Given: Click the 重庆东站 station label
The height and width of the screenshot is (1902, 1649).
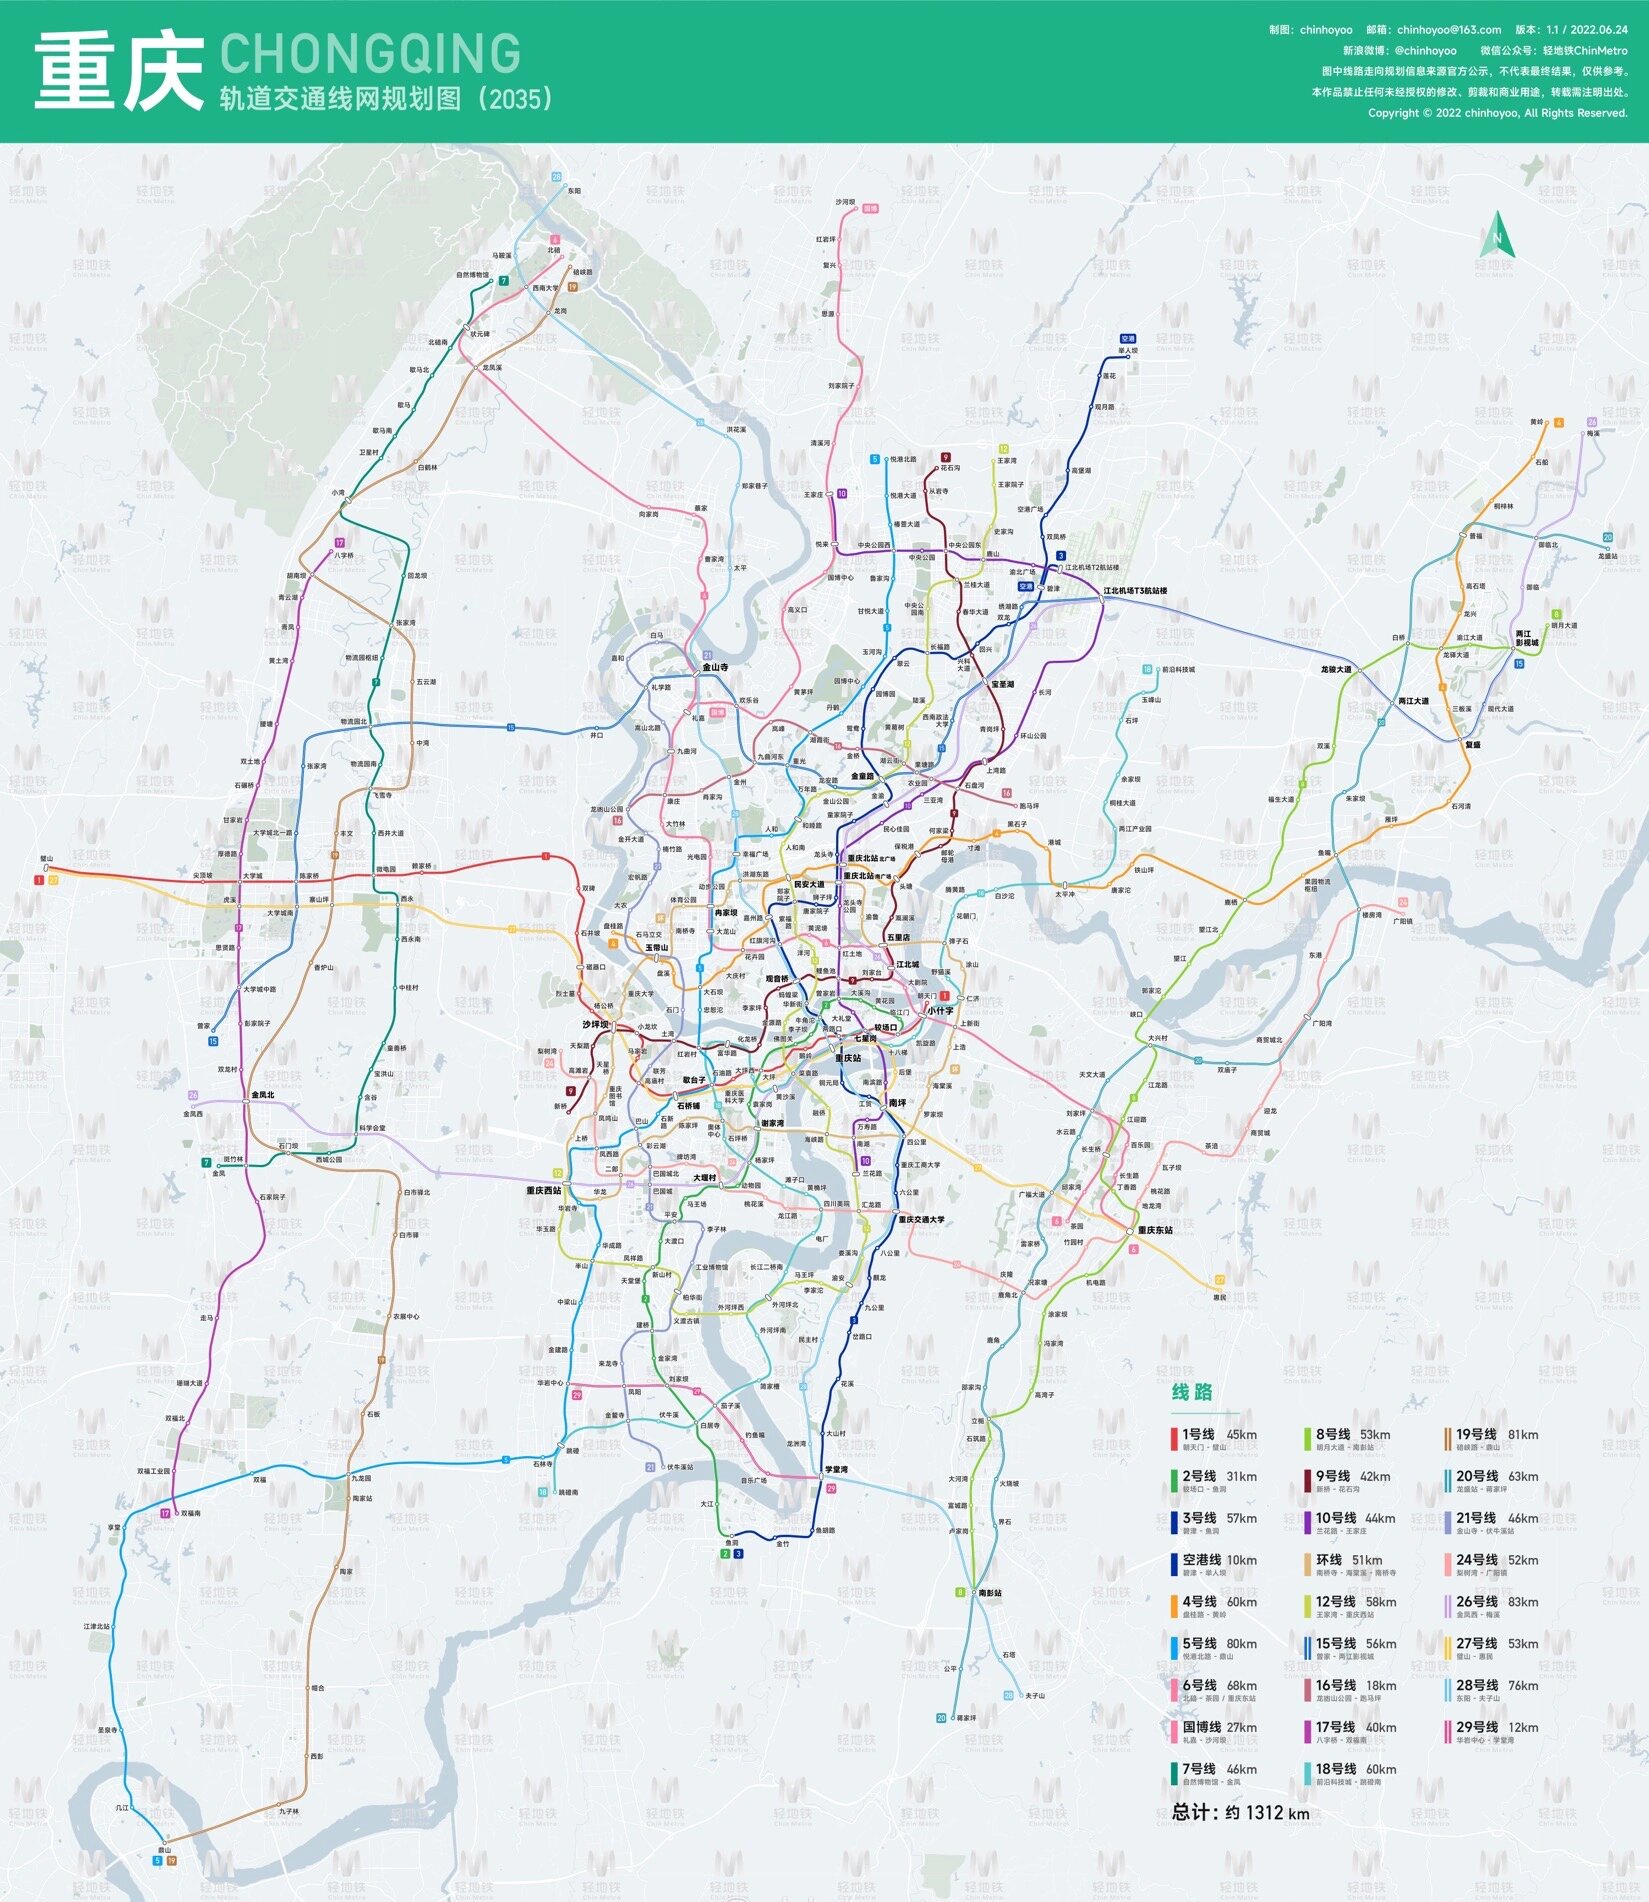Looking at the screenshot, I should coord(1155,1230).
